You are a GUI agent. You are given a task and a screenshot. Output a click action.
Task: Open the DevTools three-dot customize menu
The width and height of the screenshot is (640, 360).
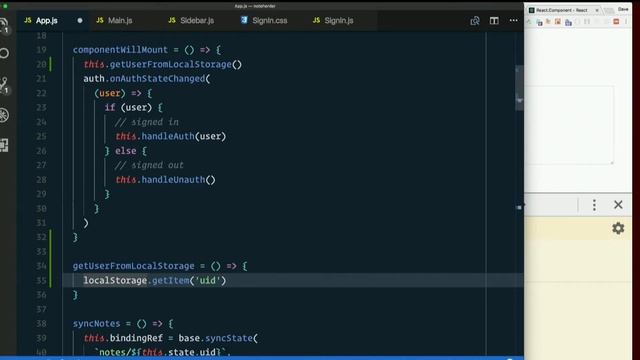(594, 205)
